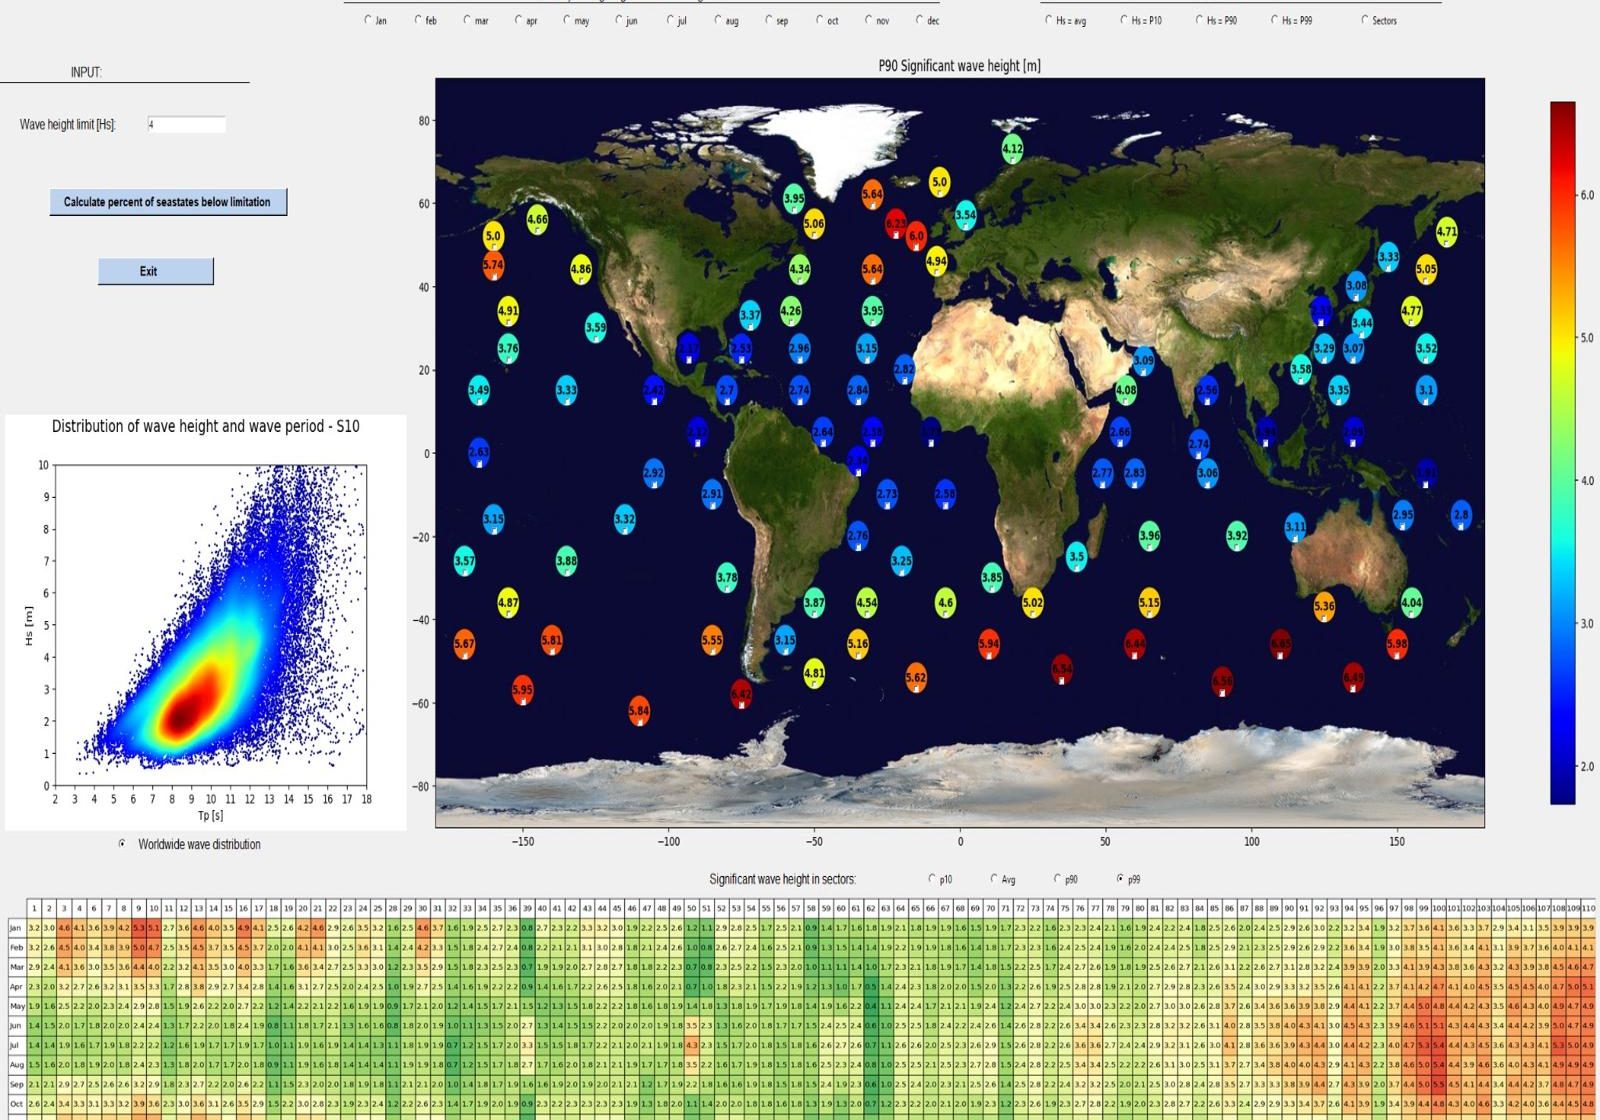Select the 4.26 marker
This screenshot has height=1120, width=1600.
coord(791,311)
